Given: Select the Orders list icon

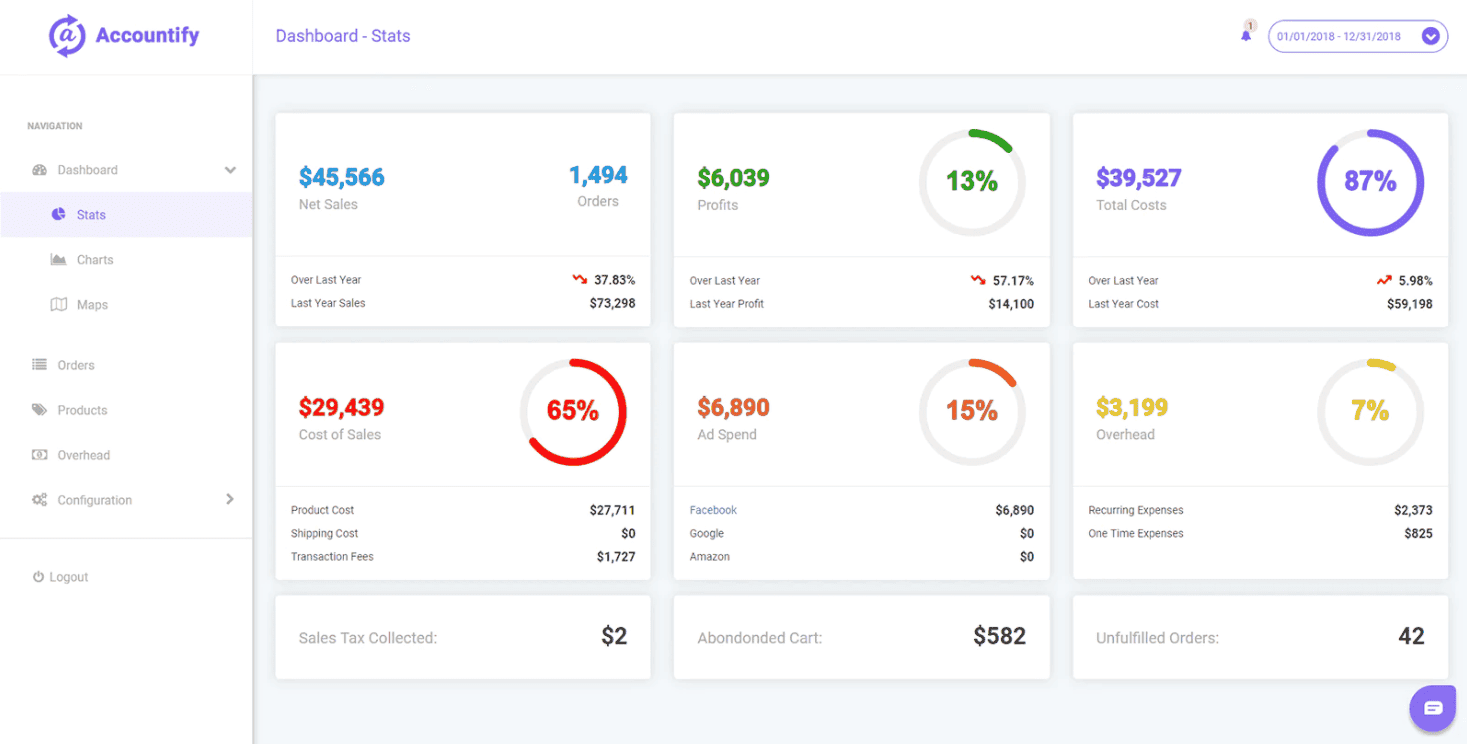Looking at the screenshot, I should tap(38, 364).
